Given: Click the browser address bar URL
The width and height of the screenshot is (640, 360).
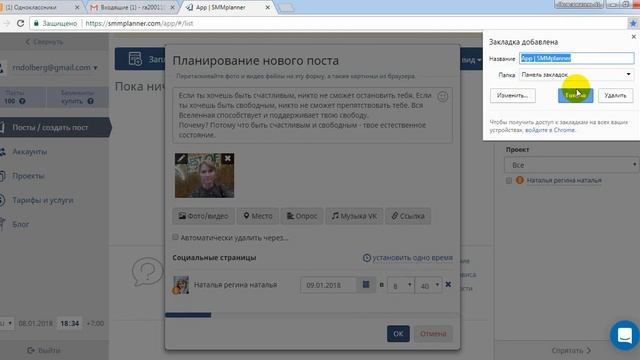Looking at the screenshot, I should point(140,23).
